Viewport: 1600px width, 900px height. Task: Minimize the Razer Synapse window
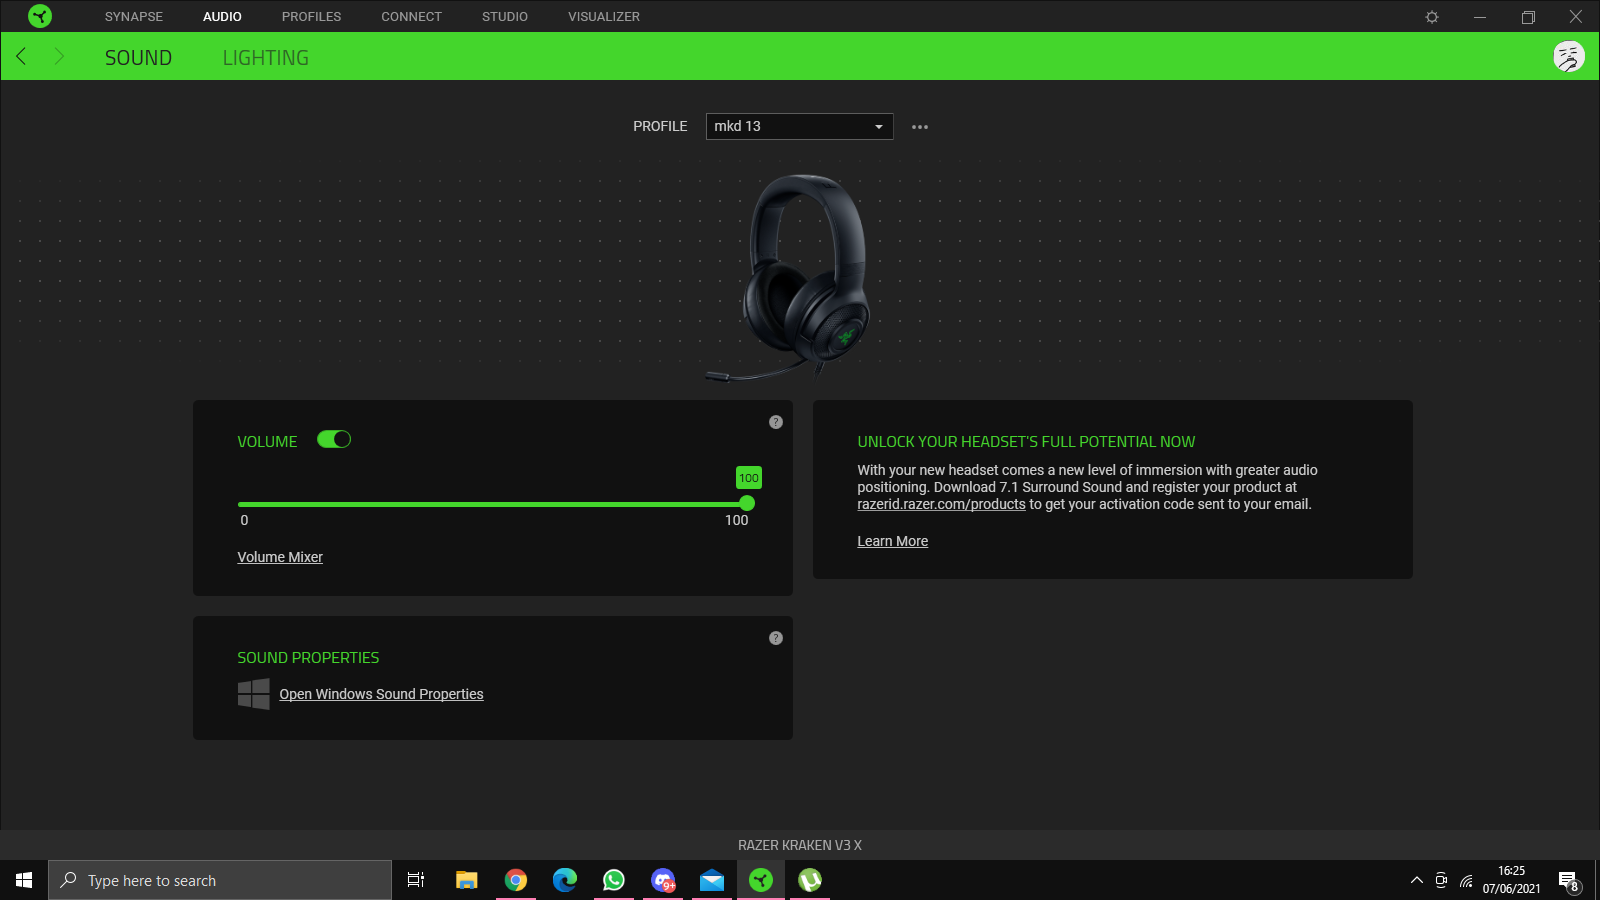click(1480, 17)
